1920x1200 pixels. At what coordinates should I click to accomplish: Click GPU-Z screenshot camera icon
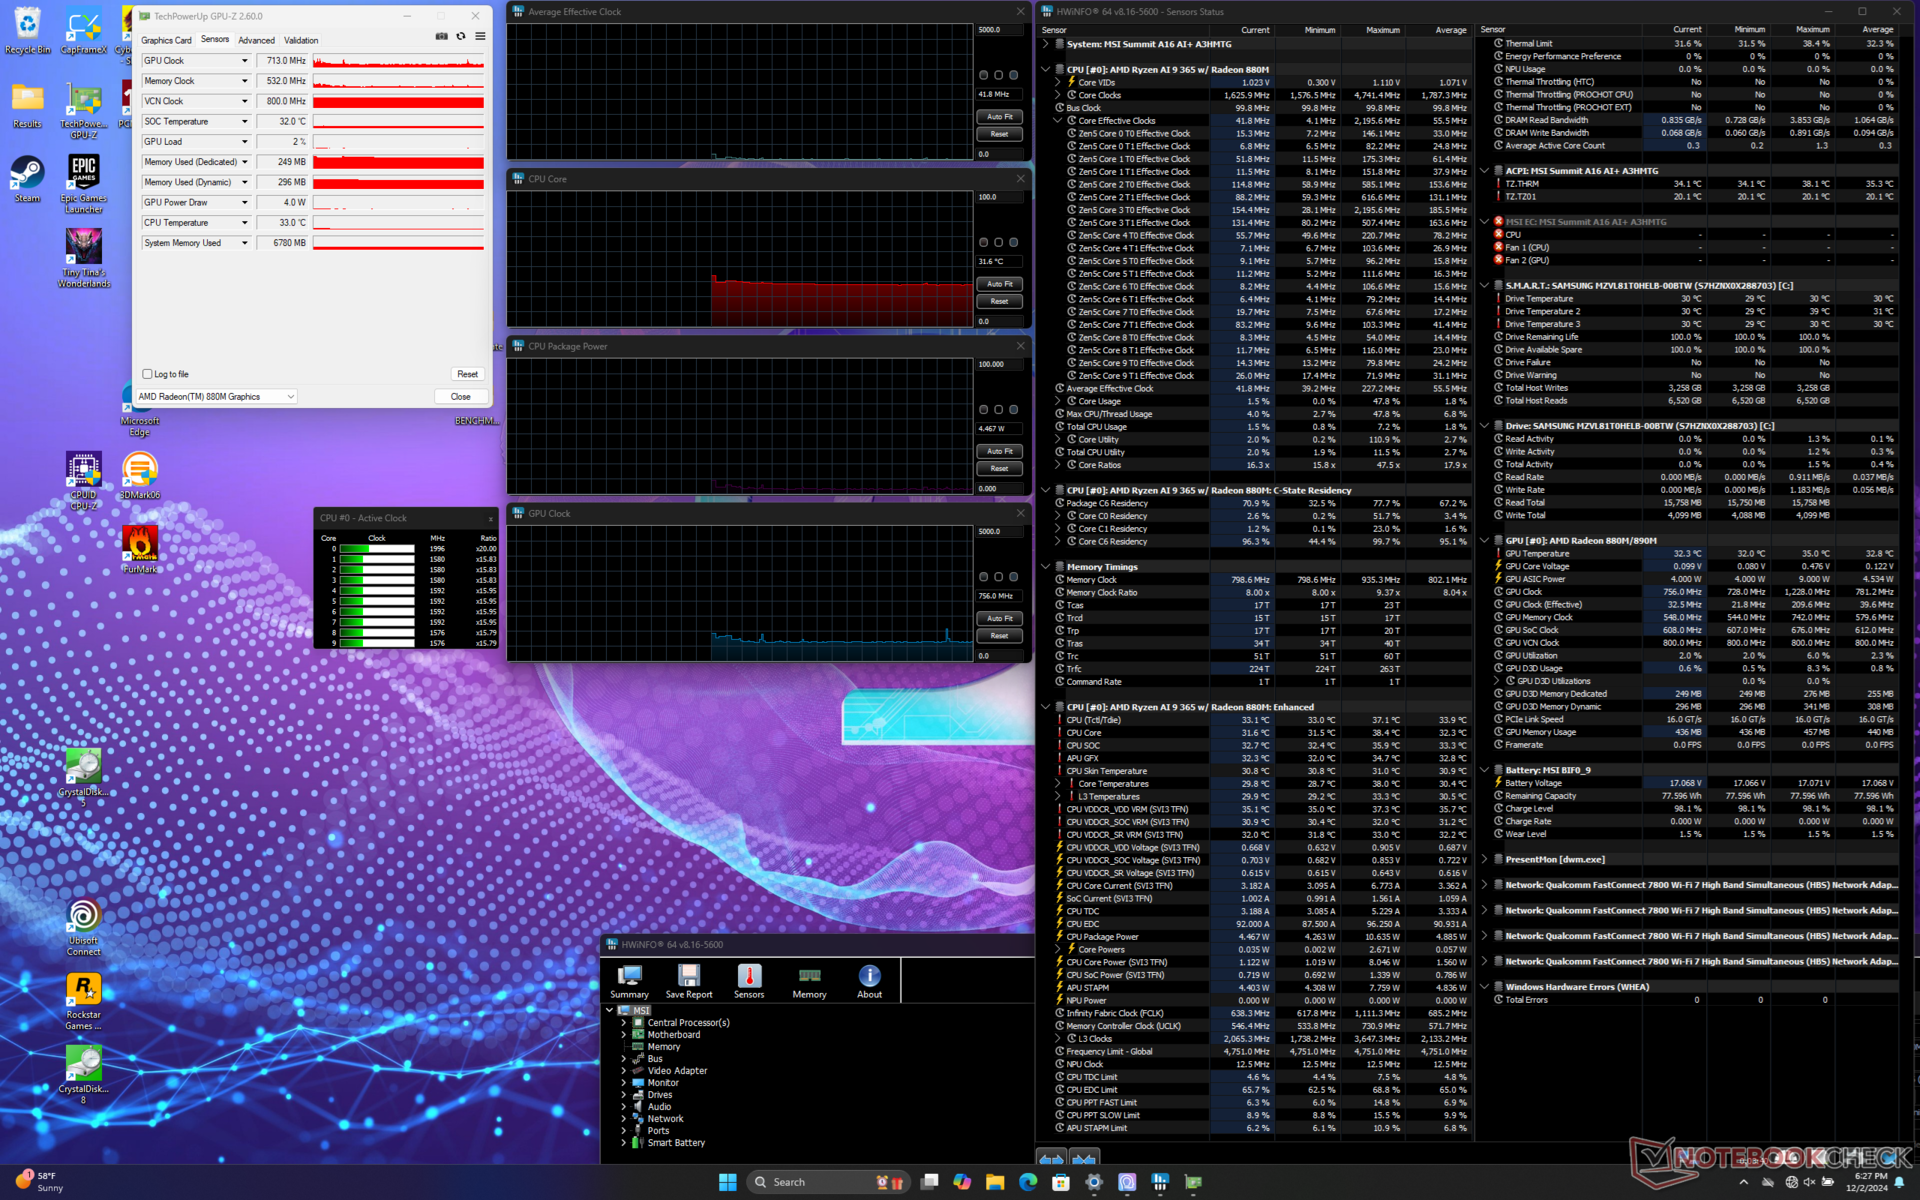441,36
